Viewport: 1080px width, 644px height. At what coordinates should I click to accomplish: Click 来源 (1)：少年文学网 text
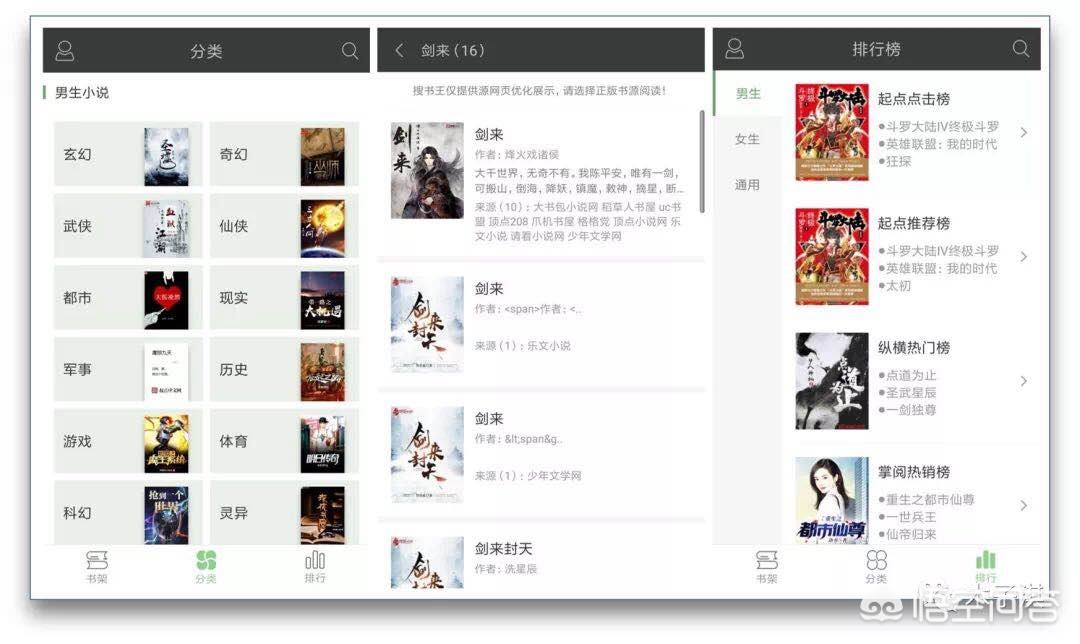tap(528, 475)
